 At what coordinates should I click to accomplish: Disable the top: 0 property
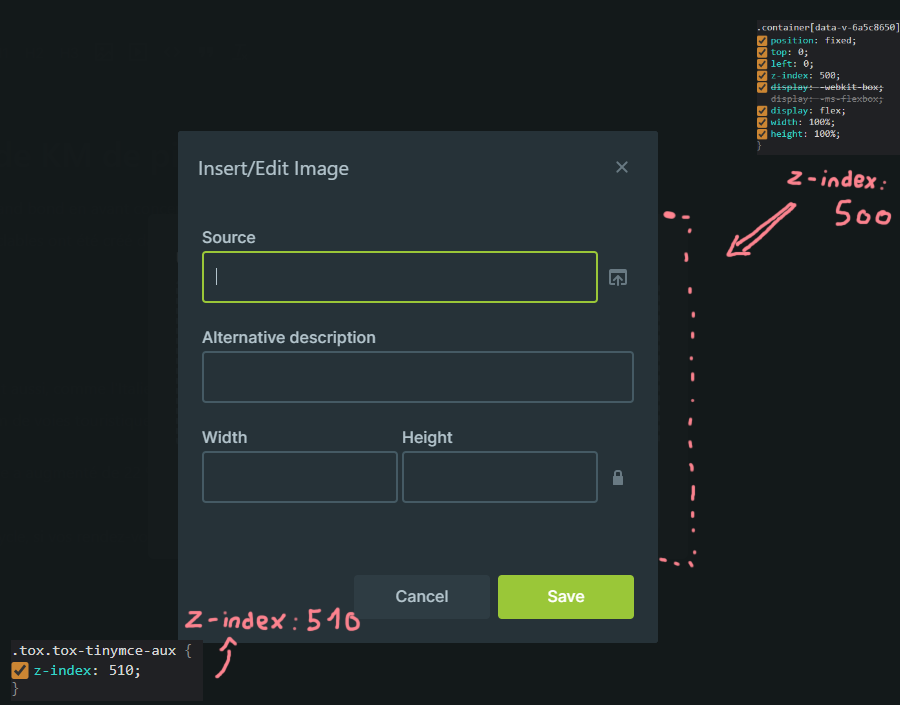pyautogui.click(x=762, y=52)
